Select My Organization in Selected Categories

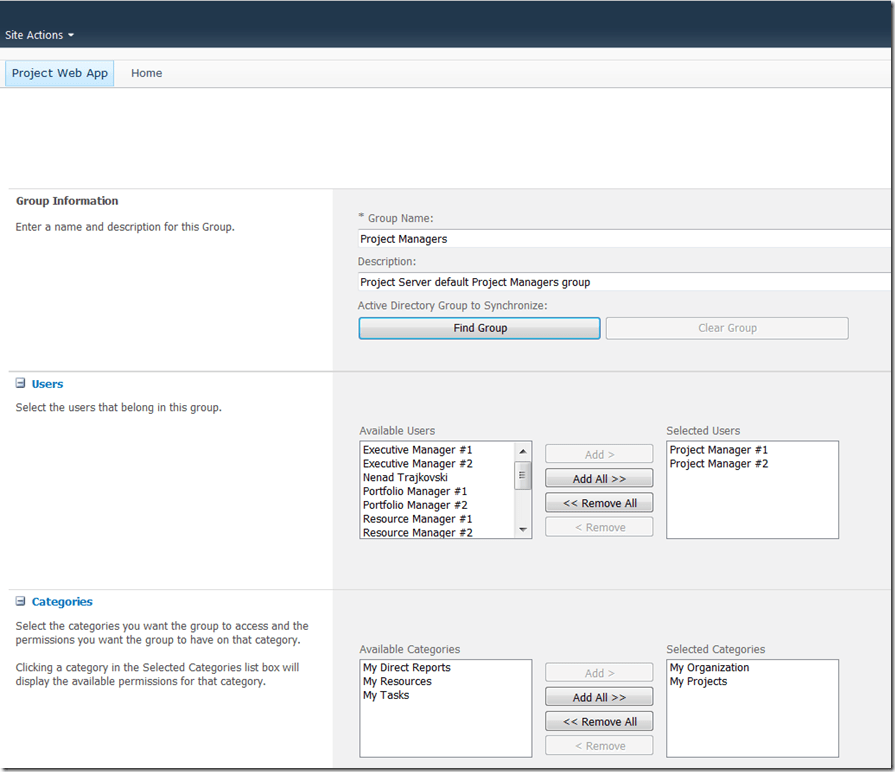[709, 668]
